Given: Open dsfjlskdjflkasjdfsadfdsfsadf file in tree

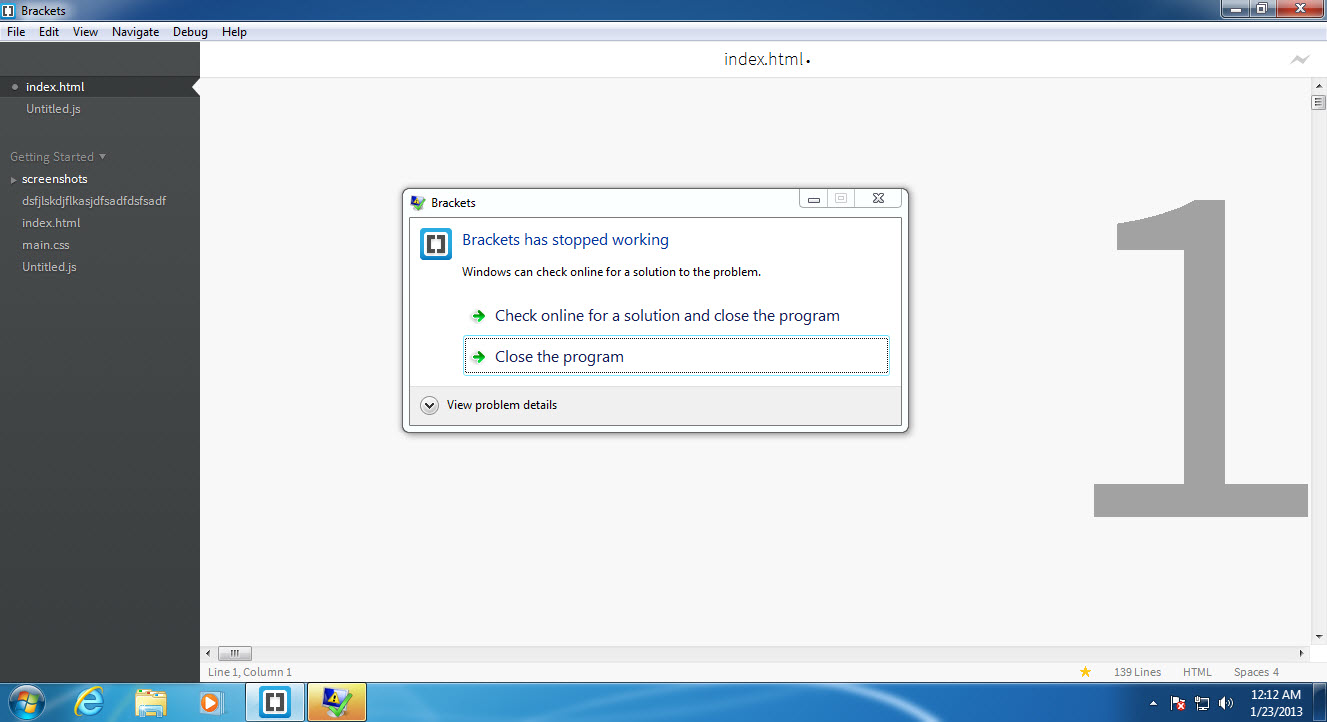Looking at the screenshot, I should coord(94,201).
